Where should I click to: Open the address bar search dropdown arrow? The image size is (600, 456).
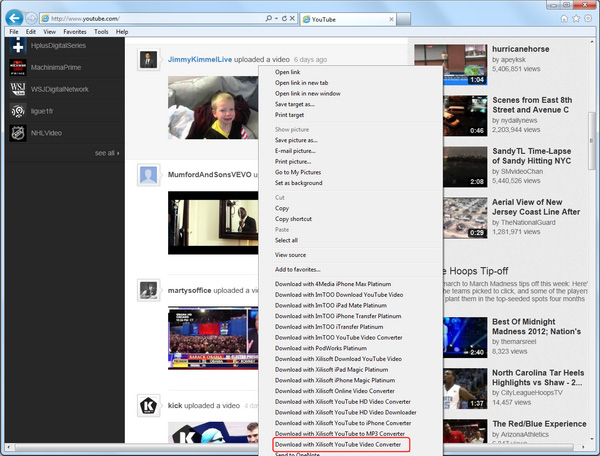[x=276, y=18]
